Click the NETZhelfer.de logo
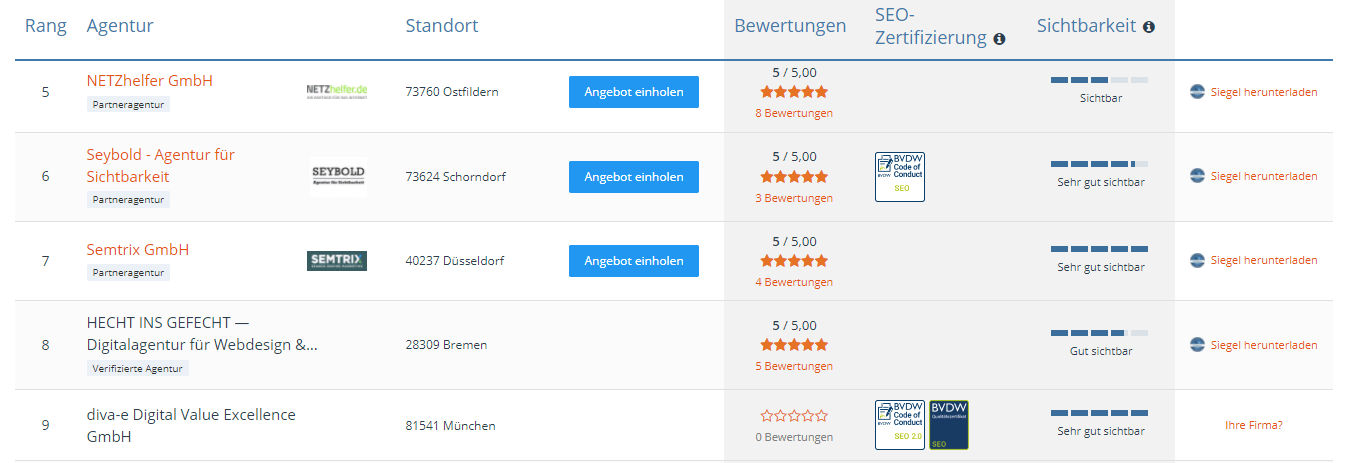Screen dimensions: 1349x463 (x=337, y=91)
